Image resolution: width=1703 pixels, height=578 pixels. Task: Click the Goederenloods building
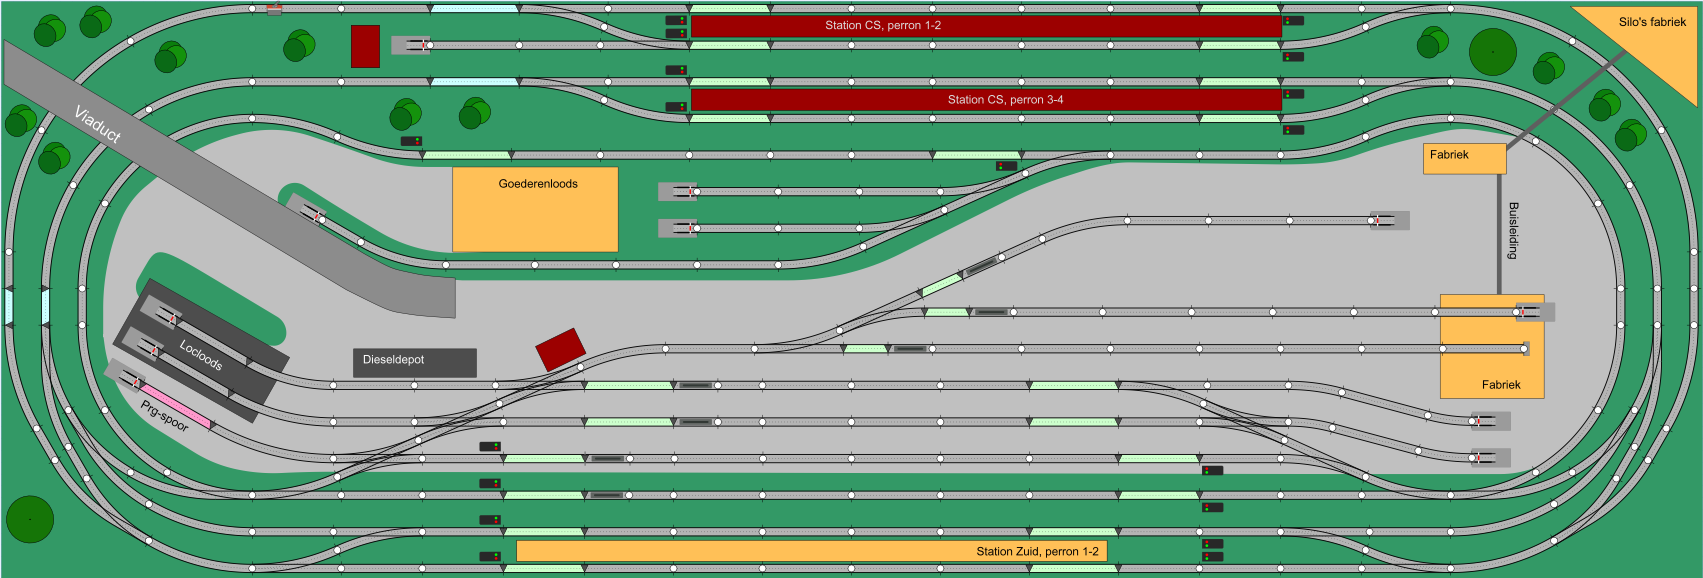click(x=535, y=210)
